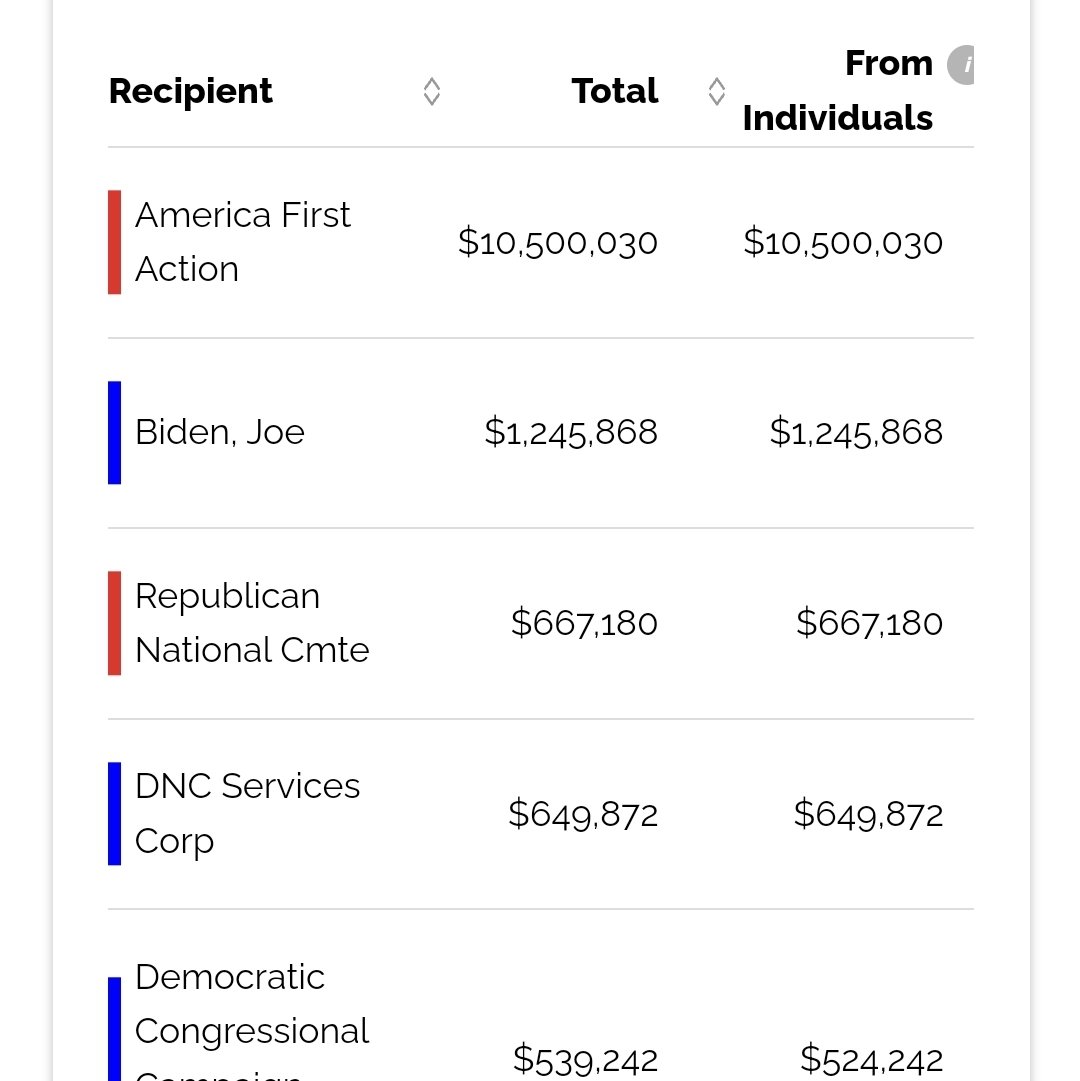Image resolution: width=1080 pixels, height=1081 pixels.
Task: Open America First Action recipient link
Action: pos(243,242)
